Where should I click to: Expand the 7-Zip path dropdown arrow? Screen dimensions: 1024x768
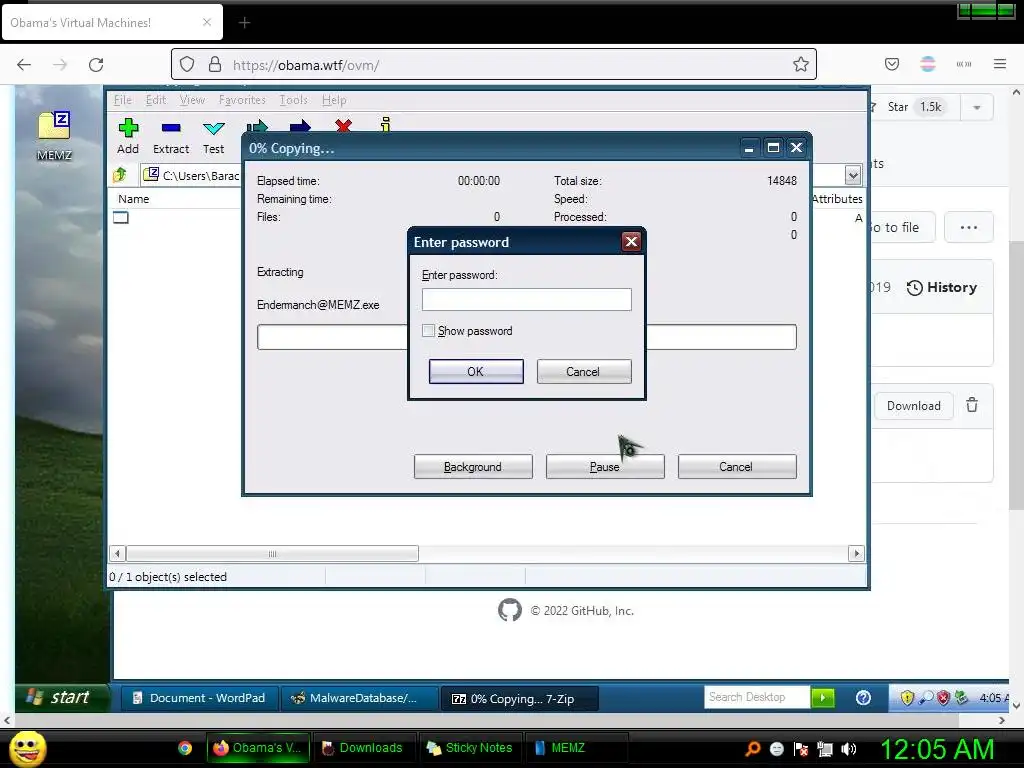pyautogui.click(x=852, y=175)
